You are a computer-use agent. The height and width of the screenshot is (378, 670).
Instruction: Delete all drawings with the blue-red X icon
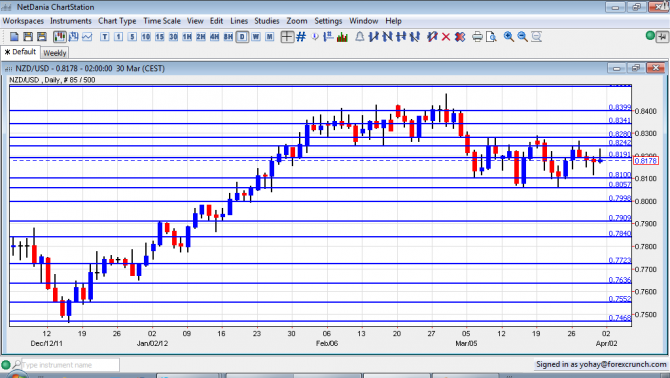pyautogui.click(x=460, y=37)
